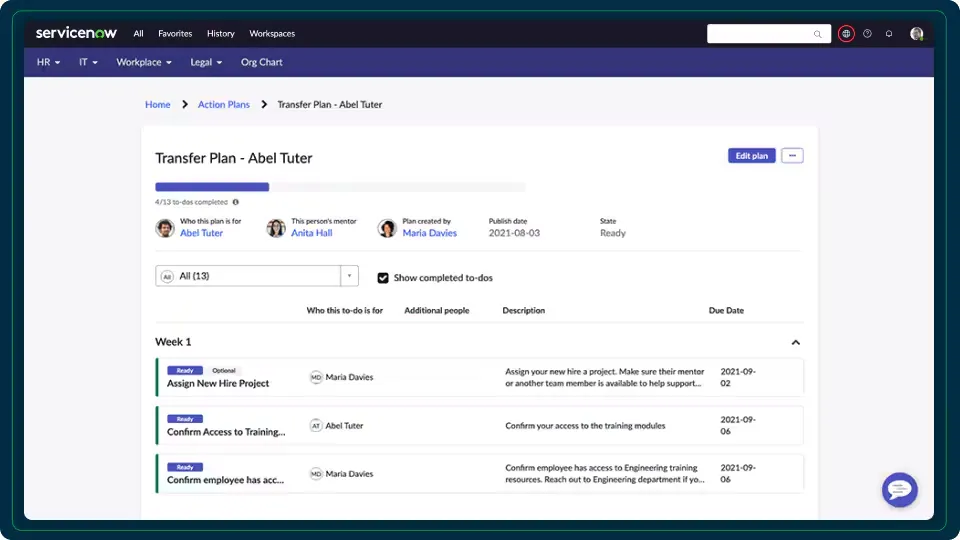Open the Favorites menu
Screen dimensions: 960x540
click(x=175, y=33)
